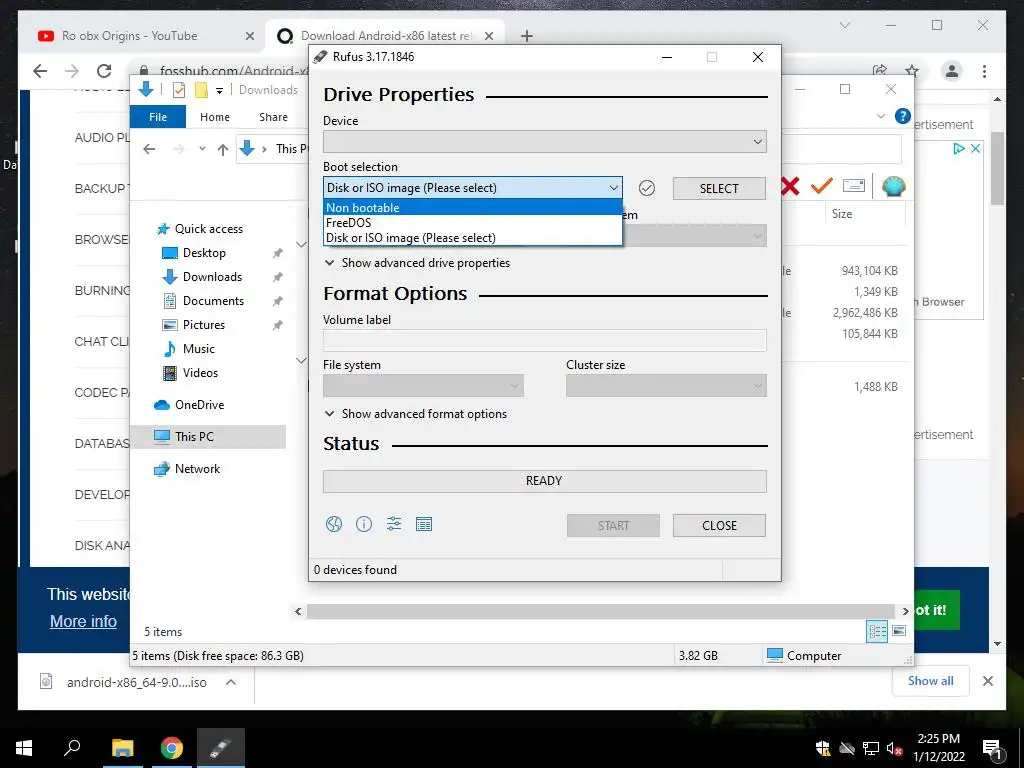
Task: Open Chrome profile avatar
Action: (952, 71)
